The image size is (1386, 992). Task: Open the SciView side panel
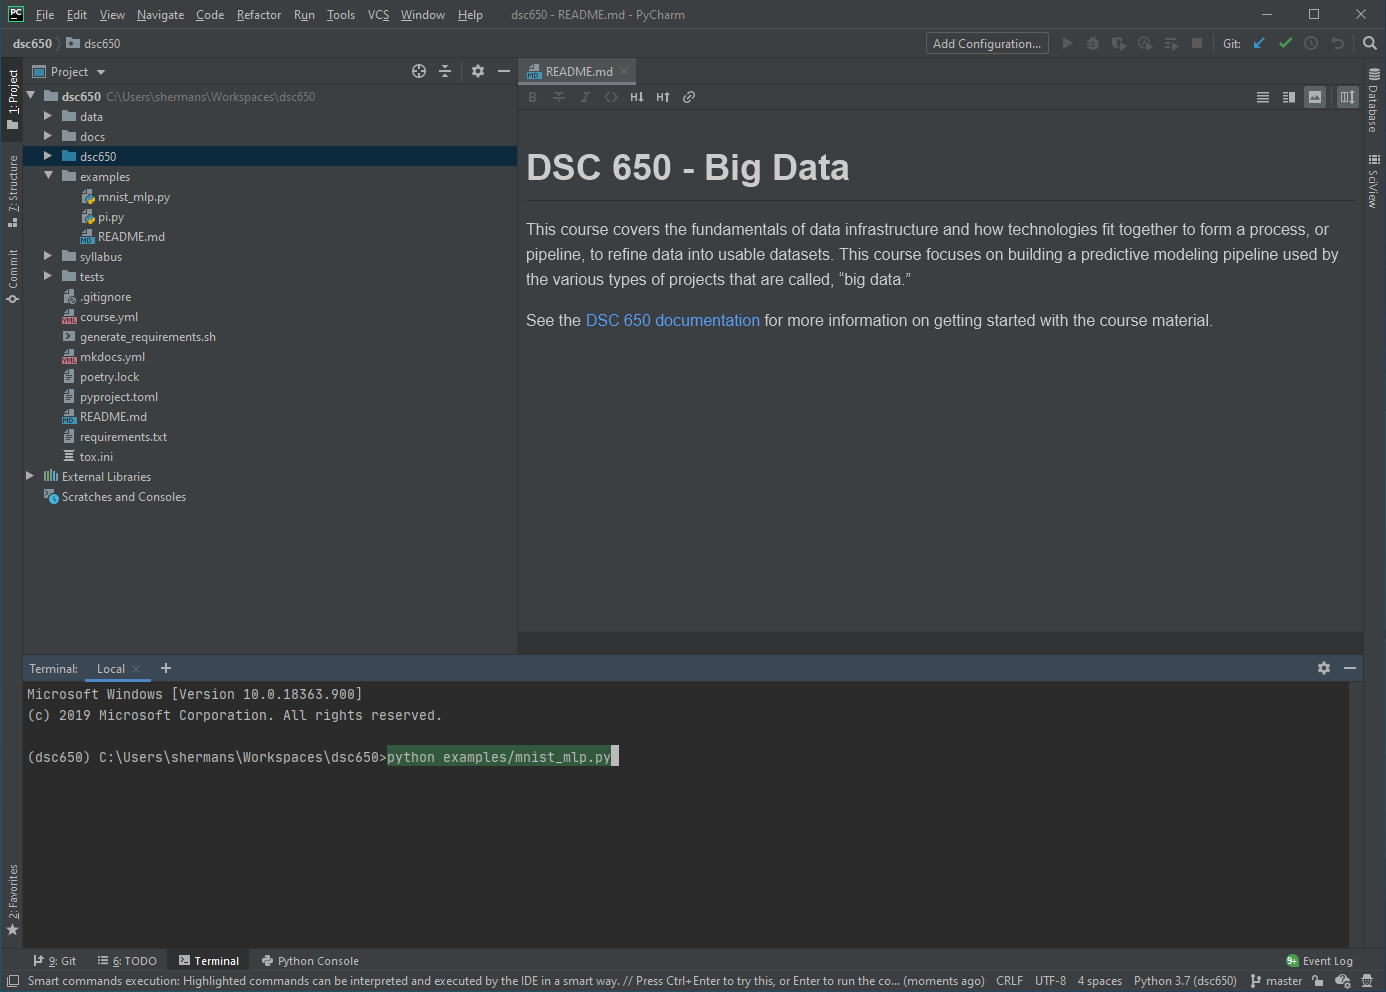point(1374,181)
